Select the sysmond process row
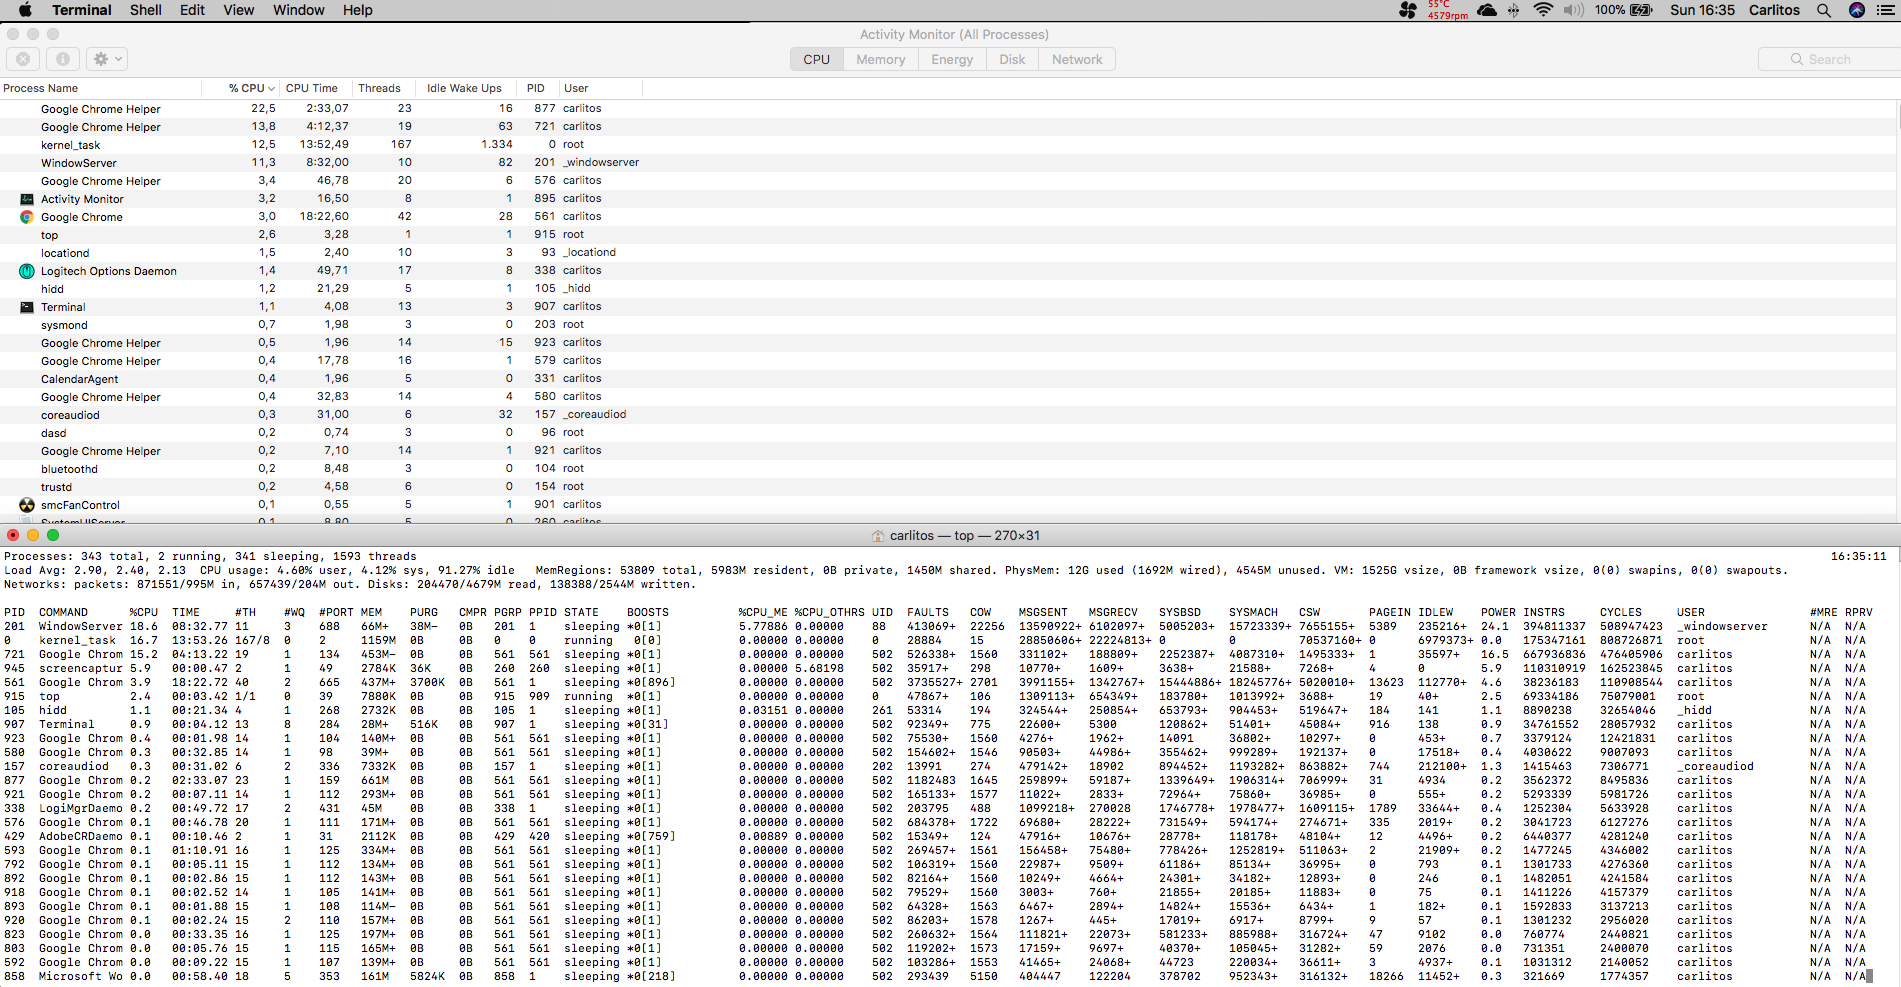This screenshot has height=987, width=1901. coord(948,325)
